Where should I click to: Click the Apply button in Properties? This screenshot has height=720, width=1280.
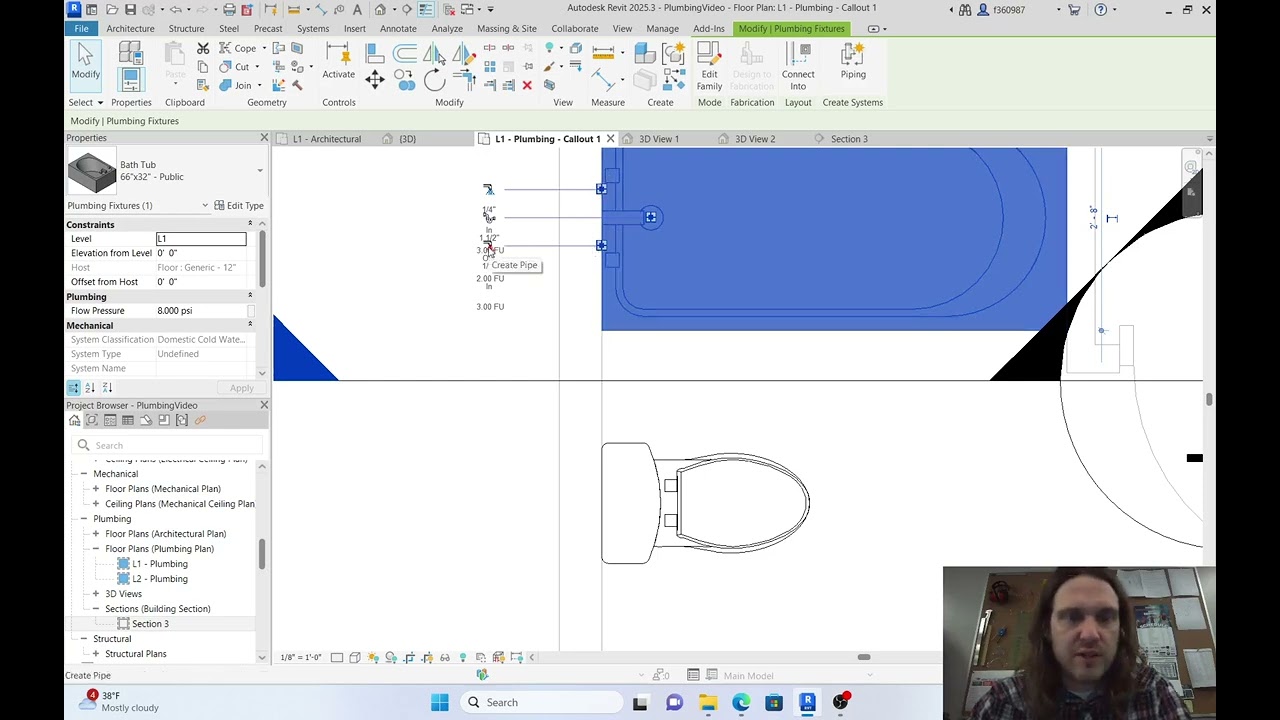(x=242, y=388)
